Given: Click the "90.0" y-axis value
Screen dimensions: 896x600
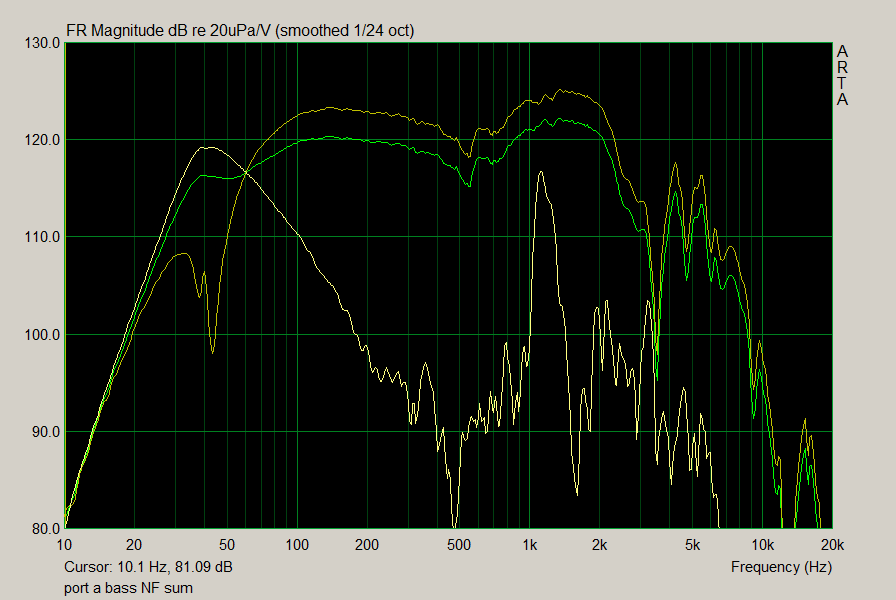Looking at the screenshot, I should click(x=46, y=432).
